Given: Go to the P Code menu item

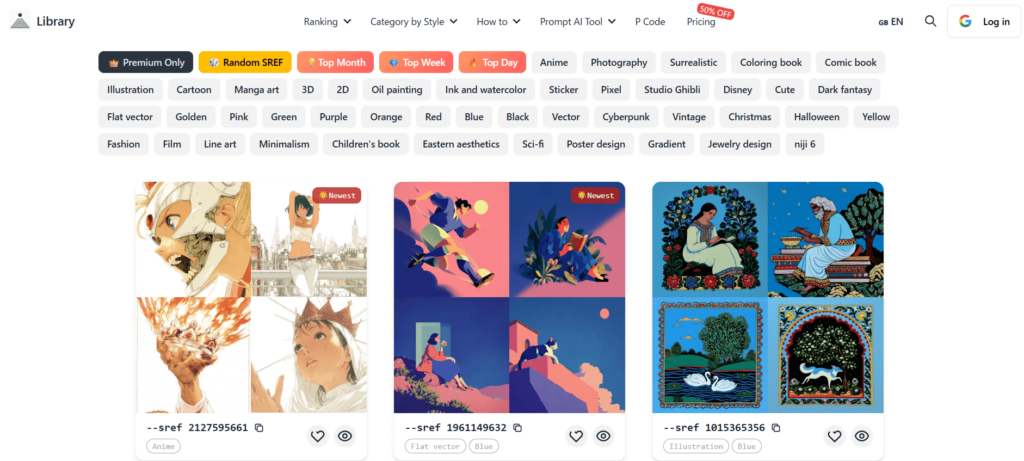Looking at the screenshot, I should coord(650,22).
